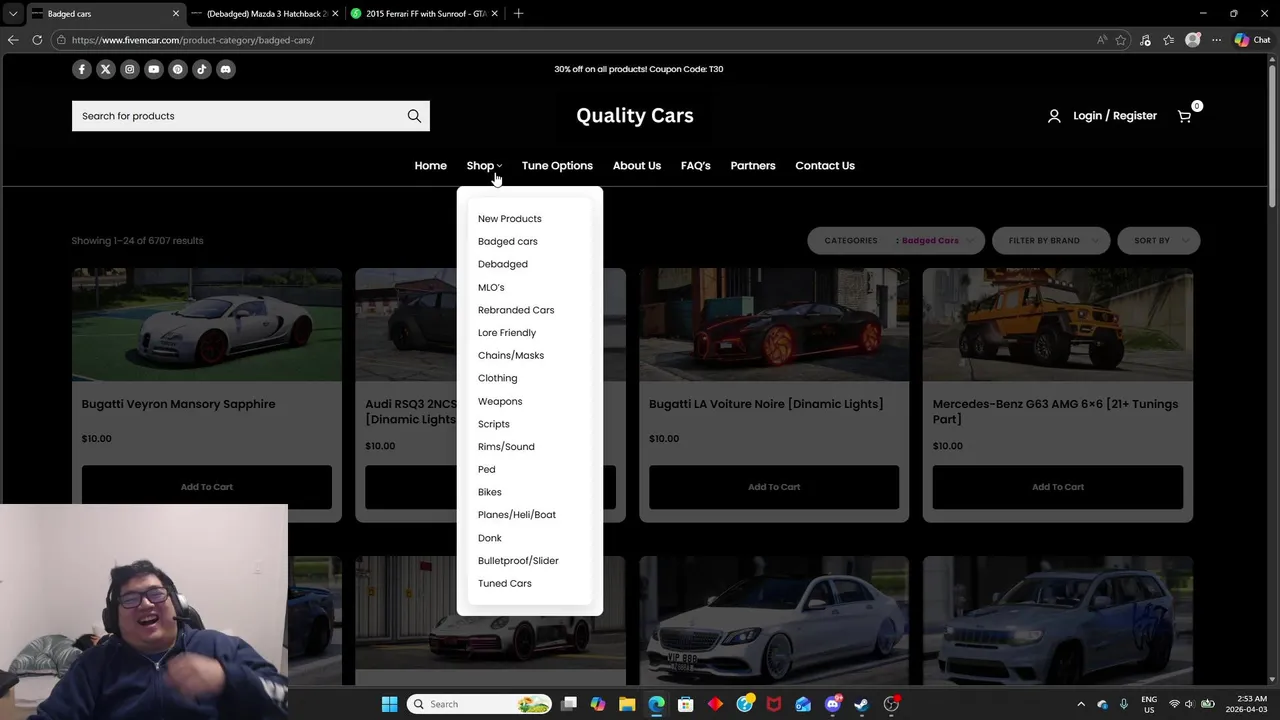Select Rebranded Cars in Shop menu
Viewport: 1280px width, 720px height.
[x=516, y=310]
